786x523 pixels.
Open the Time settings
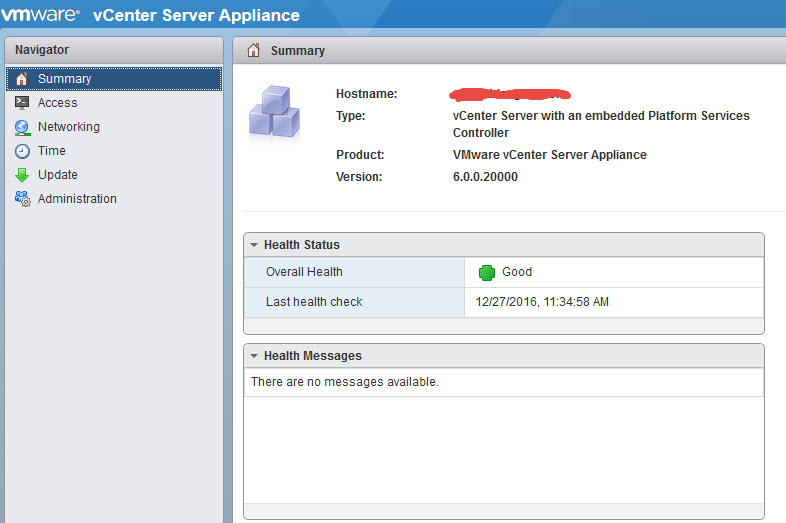pyautogui.click(x=114, y=151)
